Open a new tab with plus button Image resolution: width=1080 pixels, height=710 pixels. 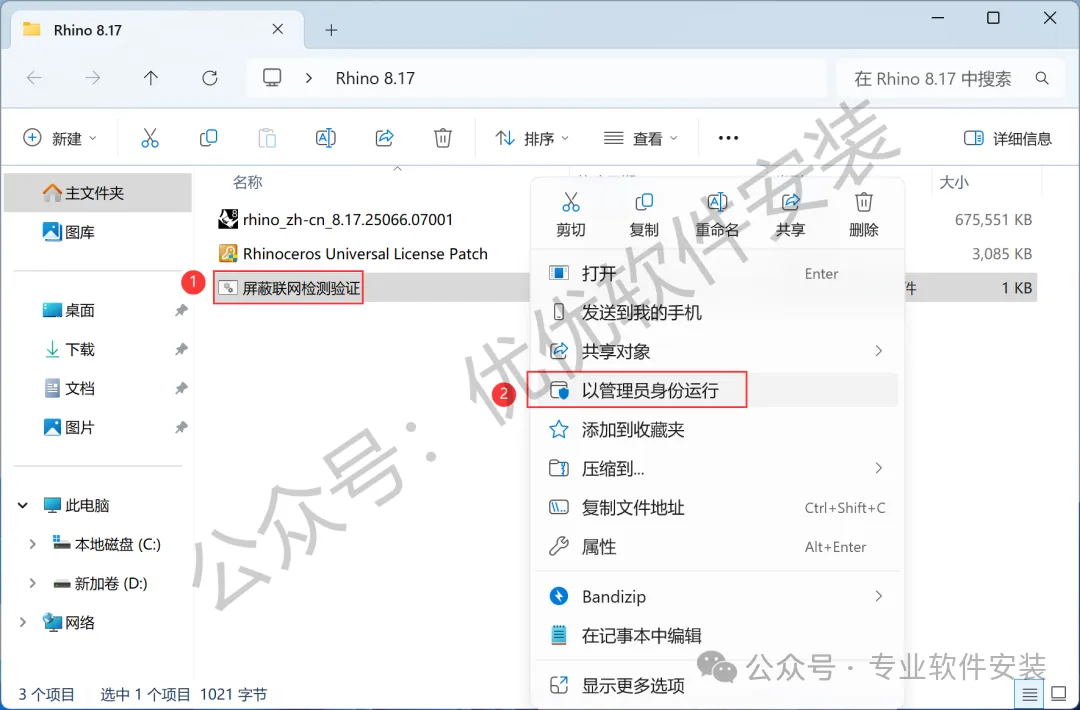click(x=331, y=30)
